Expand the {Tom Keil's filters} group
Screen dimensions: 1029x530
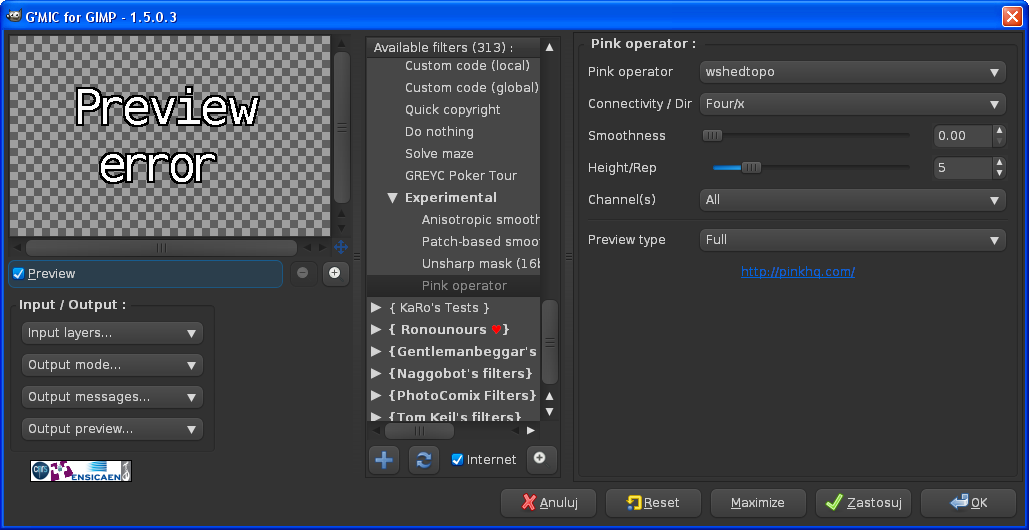[x=376, y=417]
